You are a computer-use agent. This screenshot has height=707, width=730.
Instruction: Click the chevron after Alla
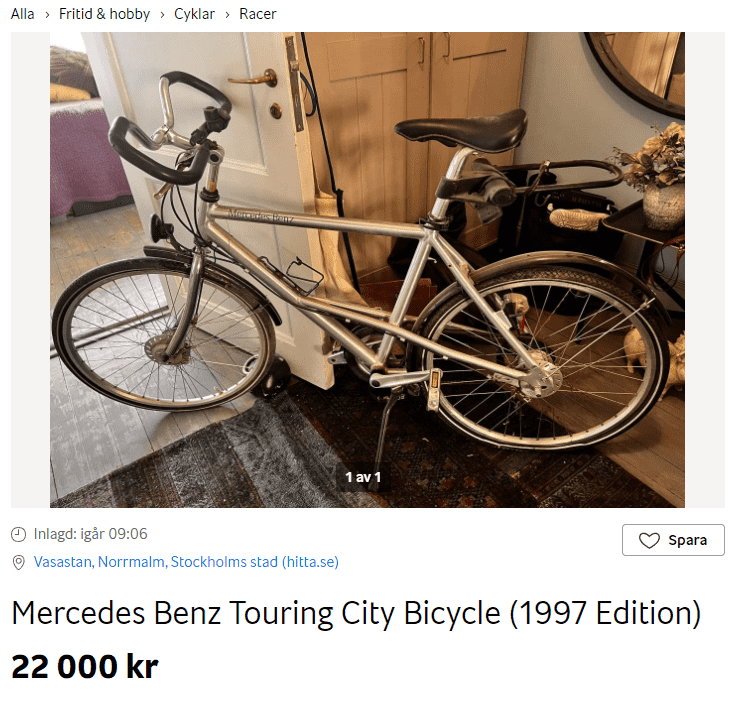[x=47, y=15]
